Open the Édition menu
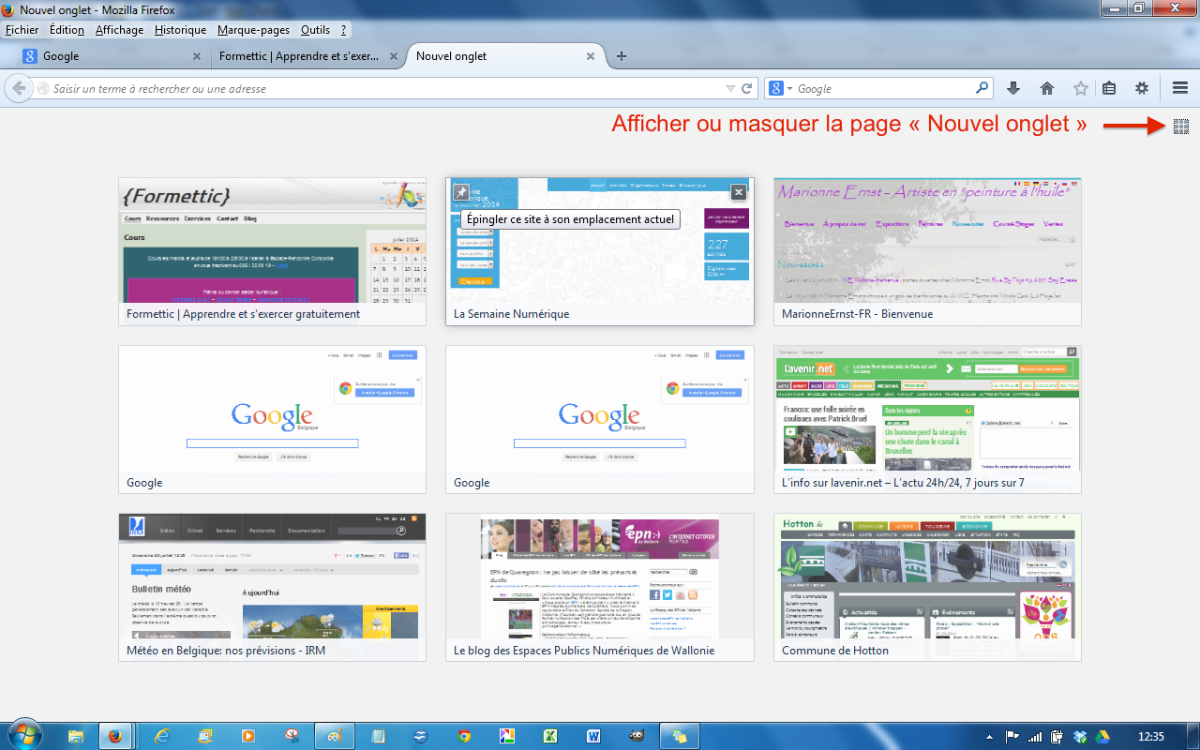 (x=67, y=30)
